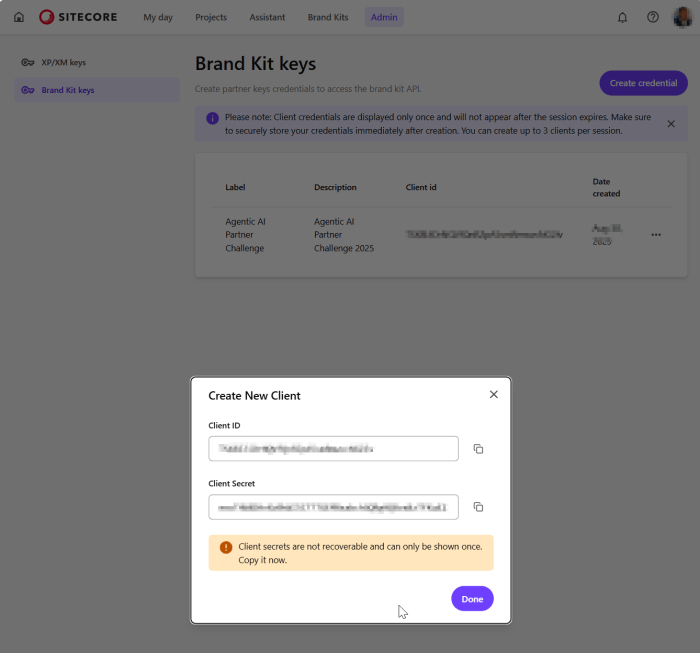
Task: Click the Create credential button
Action: (643, 83)
